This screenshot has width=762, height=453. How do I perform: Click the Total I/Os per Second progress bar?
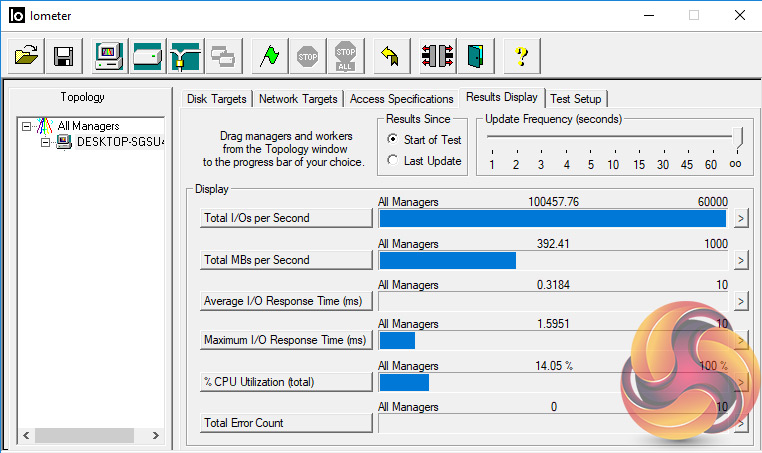pyautogui.click(x=553, y=219)
